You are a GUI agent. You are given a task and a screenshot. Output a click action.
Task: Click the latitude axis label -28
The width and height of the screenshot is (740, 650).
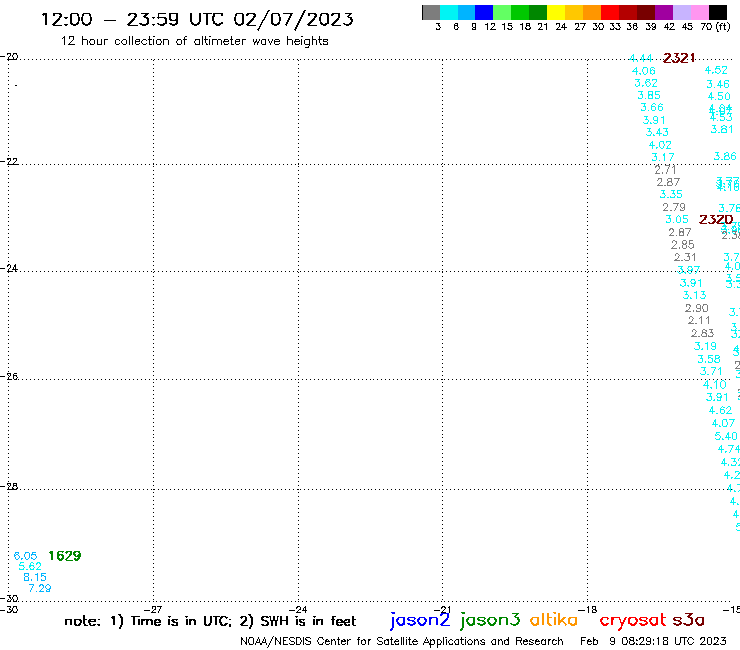tap(9, 487)
